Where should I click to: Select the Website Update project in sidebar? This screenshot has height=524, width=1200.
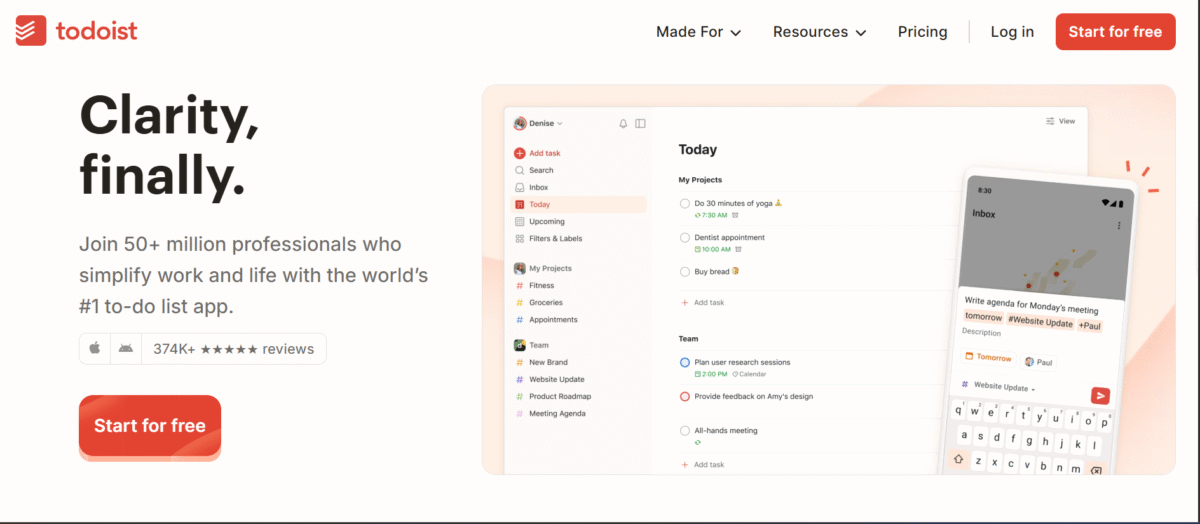pos(556,379)
